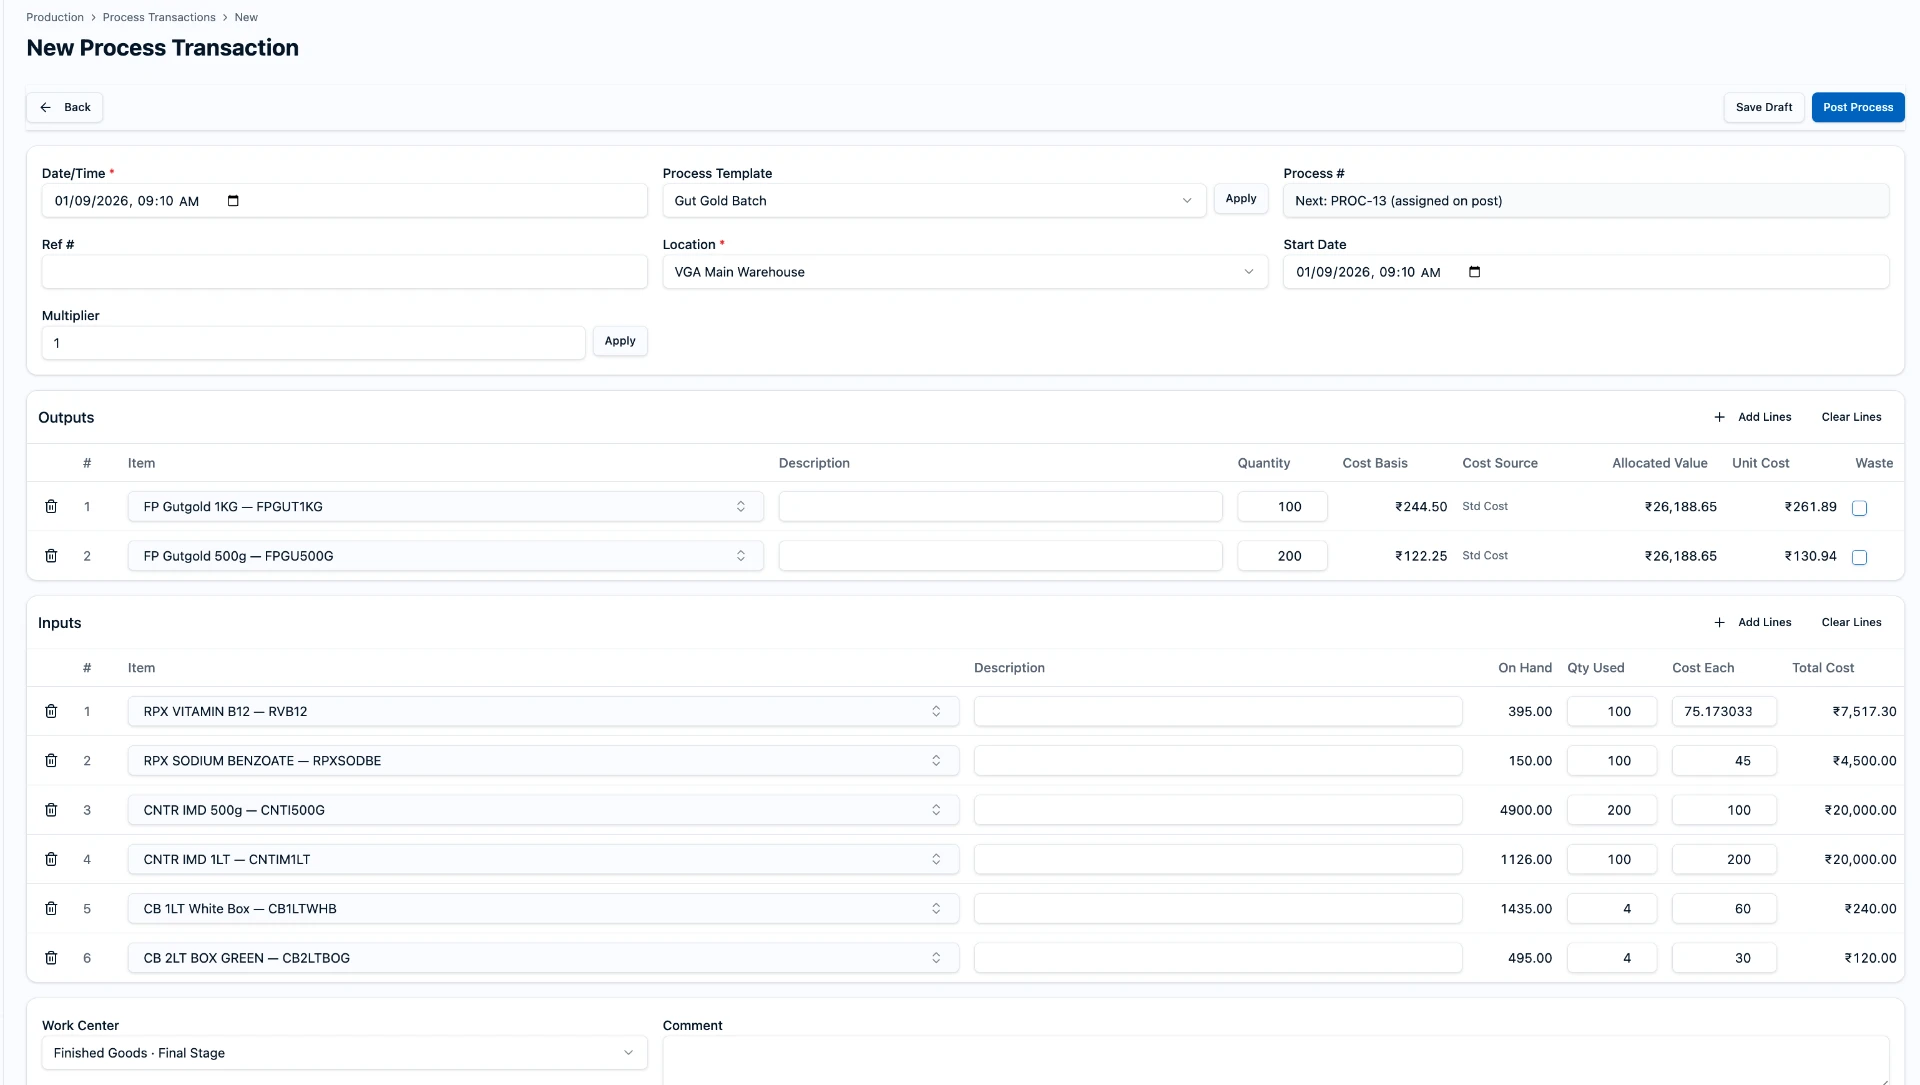Change item FP Gutgold 500g selector
1920x1085 pixels.
(445, 556)
